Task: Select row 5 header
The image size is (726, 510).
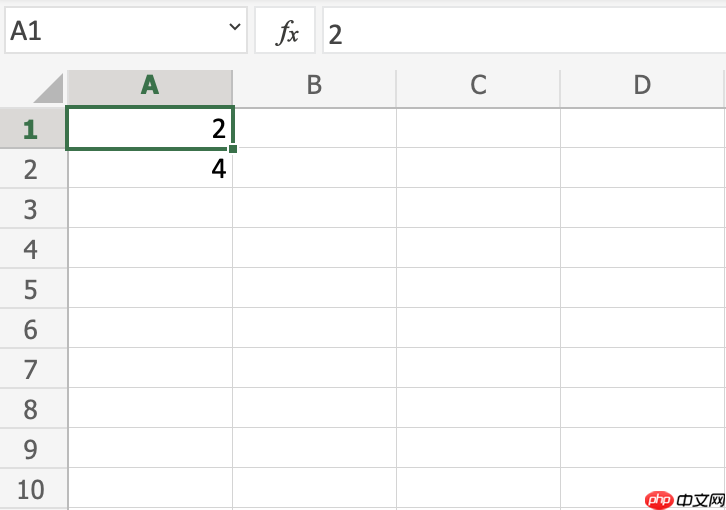Action: 31,289
